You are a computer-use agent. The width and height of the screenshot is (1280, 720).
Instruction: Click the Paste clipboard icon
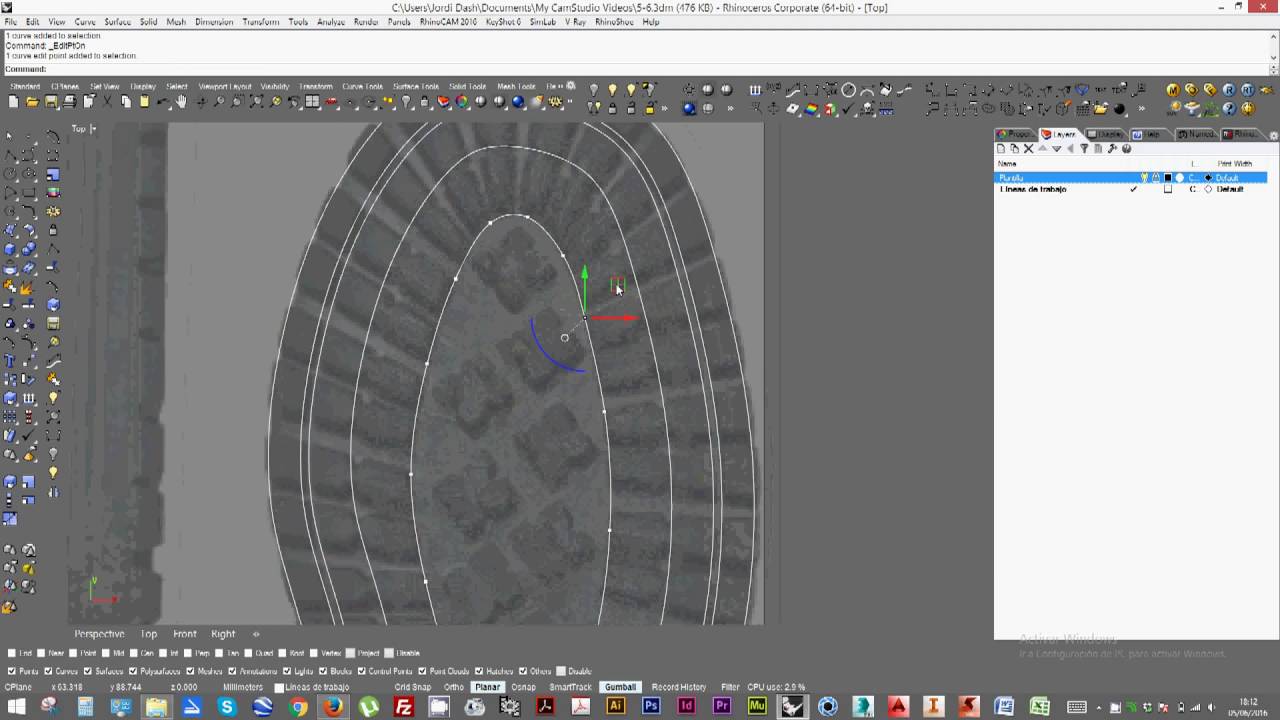click(144, 102)
